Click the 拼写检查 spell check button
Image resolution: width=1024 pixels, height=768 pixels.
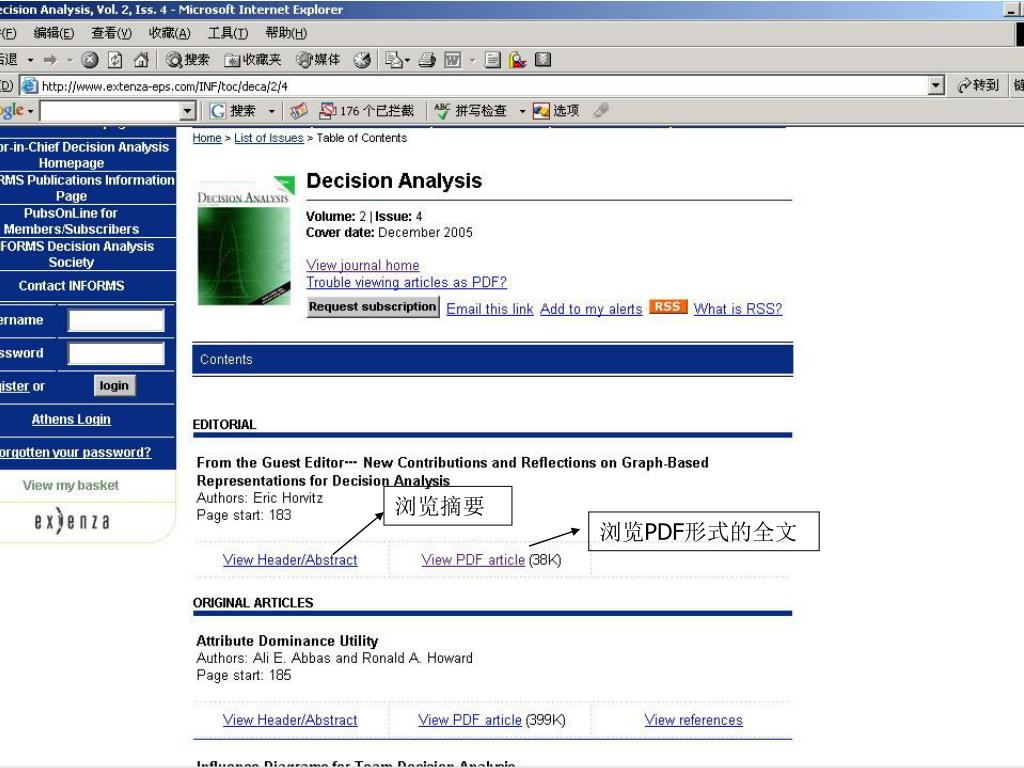click(470, 111)
